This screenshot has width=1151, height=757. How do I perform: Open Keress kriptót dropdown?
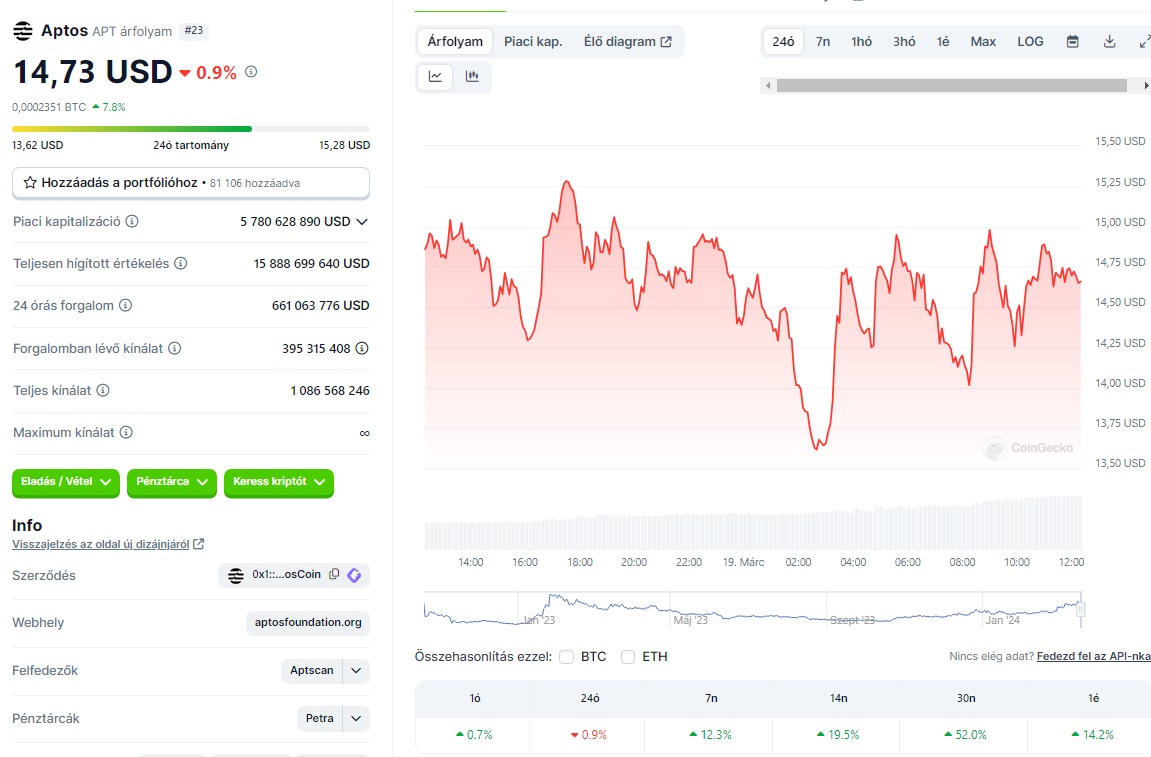279,482
